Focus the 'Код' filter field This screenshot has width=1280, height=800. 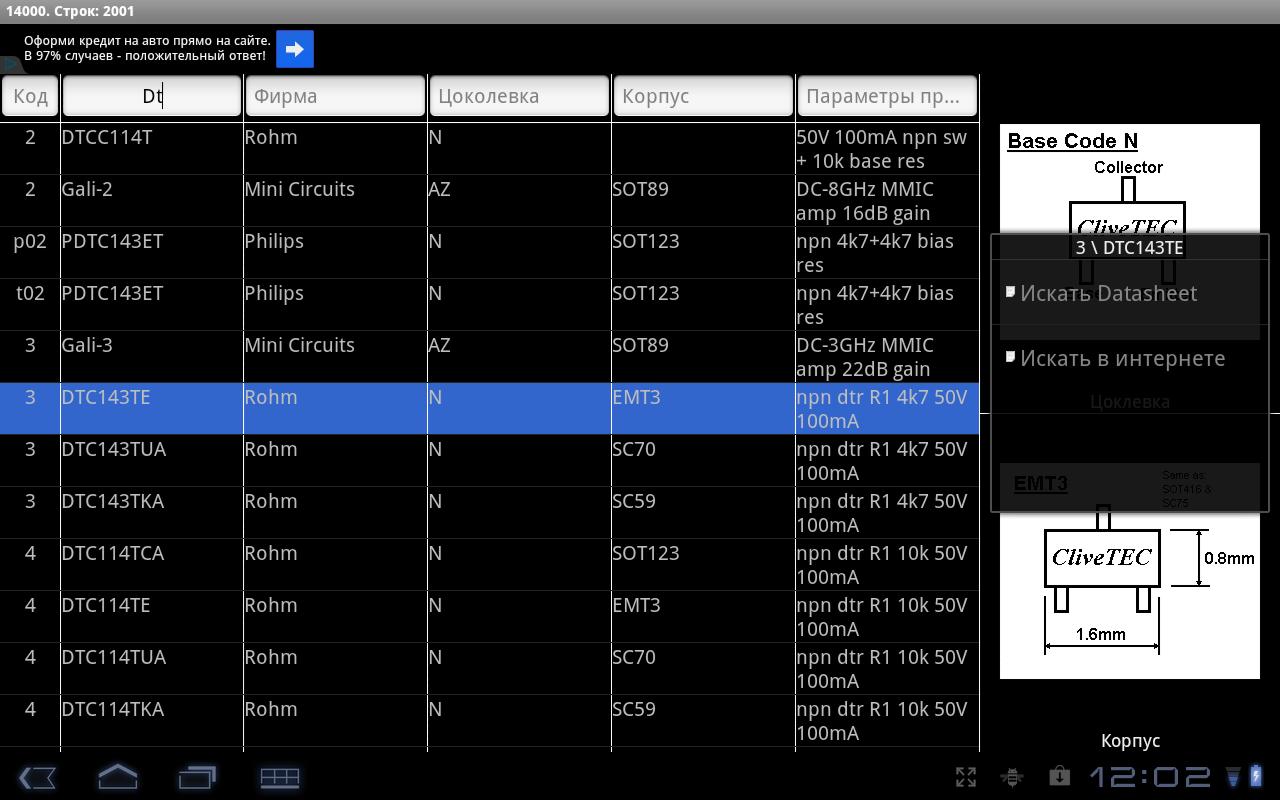point(30,96)
